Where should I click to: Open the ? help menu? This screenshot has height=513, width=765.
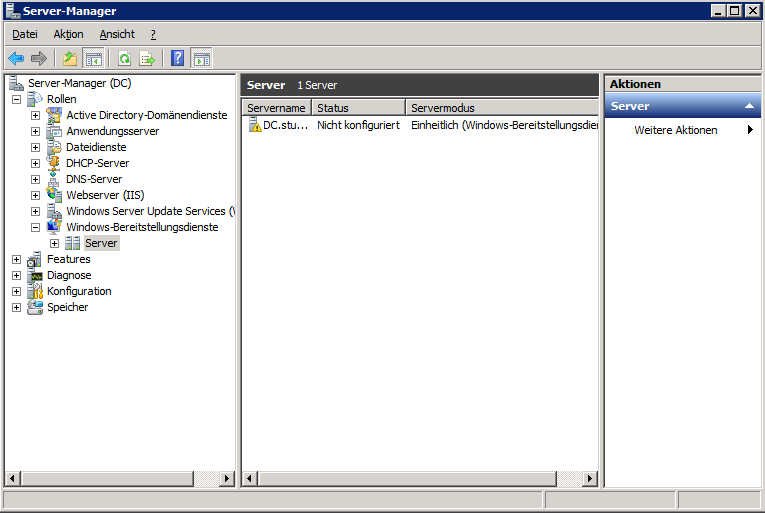pos(153,34)
